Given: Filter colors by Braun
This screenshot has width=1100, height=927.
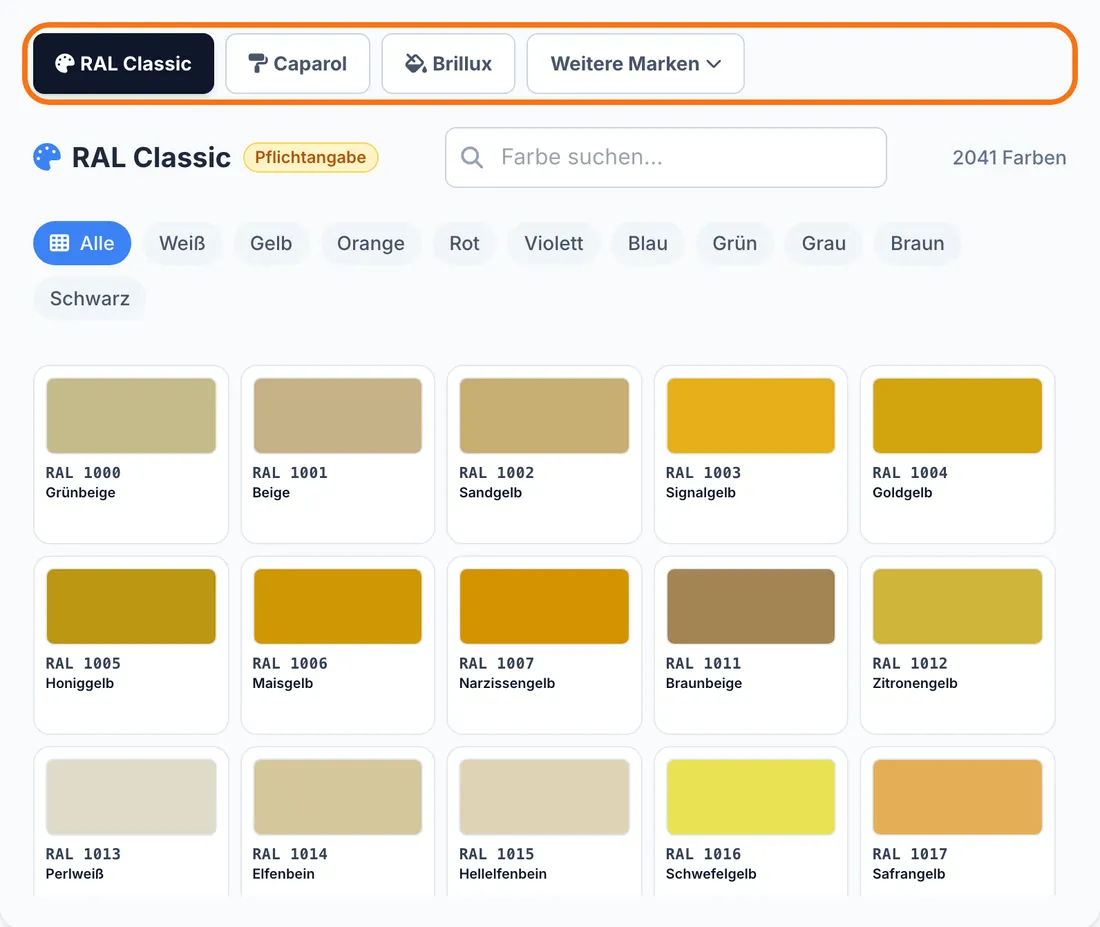Looking at the screenshot, I should click(x=917, y=243).
